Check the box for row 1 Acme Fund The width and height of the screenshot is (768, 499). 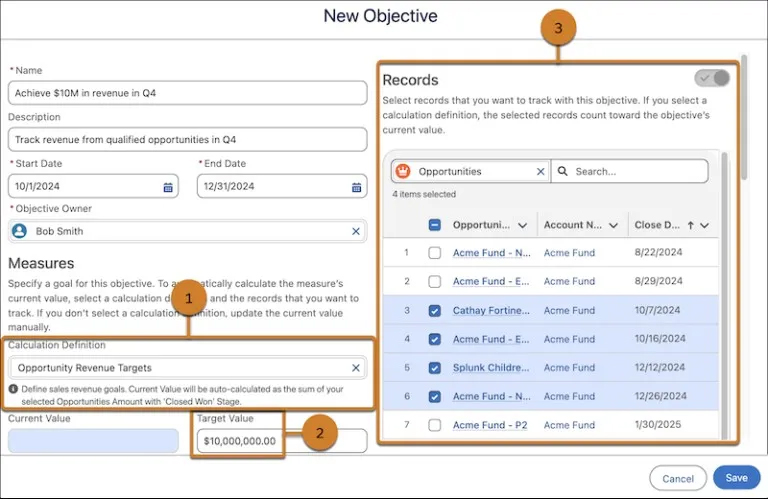[434, 253]
